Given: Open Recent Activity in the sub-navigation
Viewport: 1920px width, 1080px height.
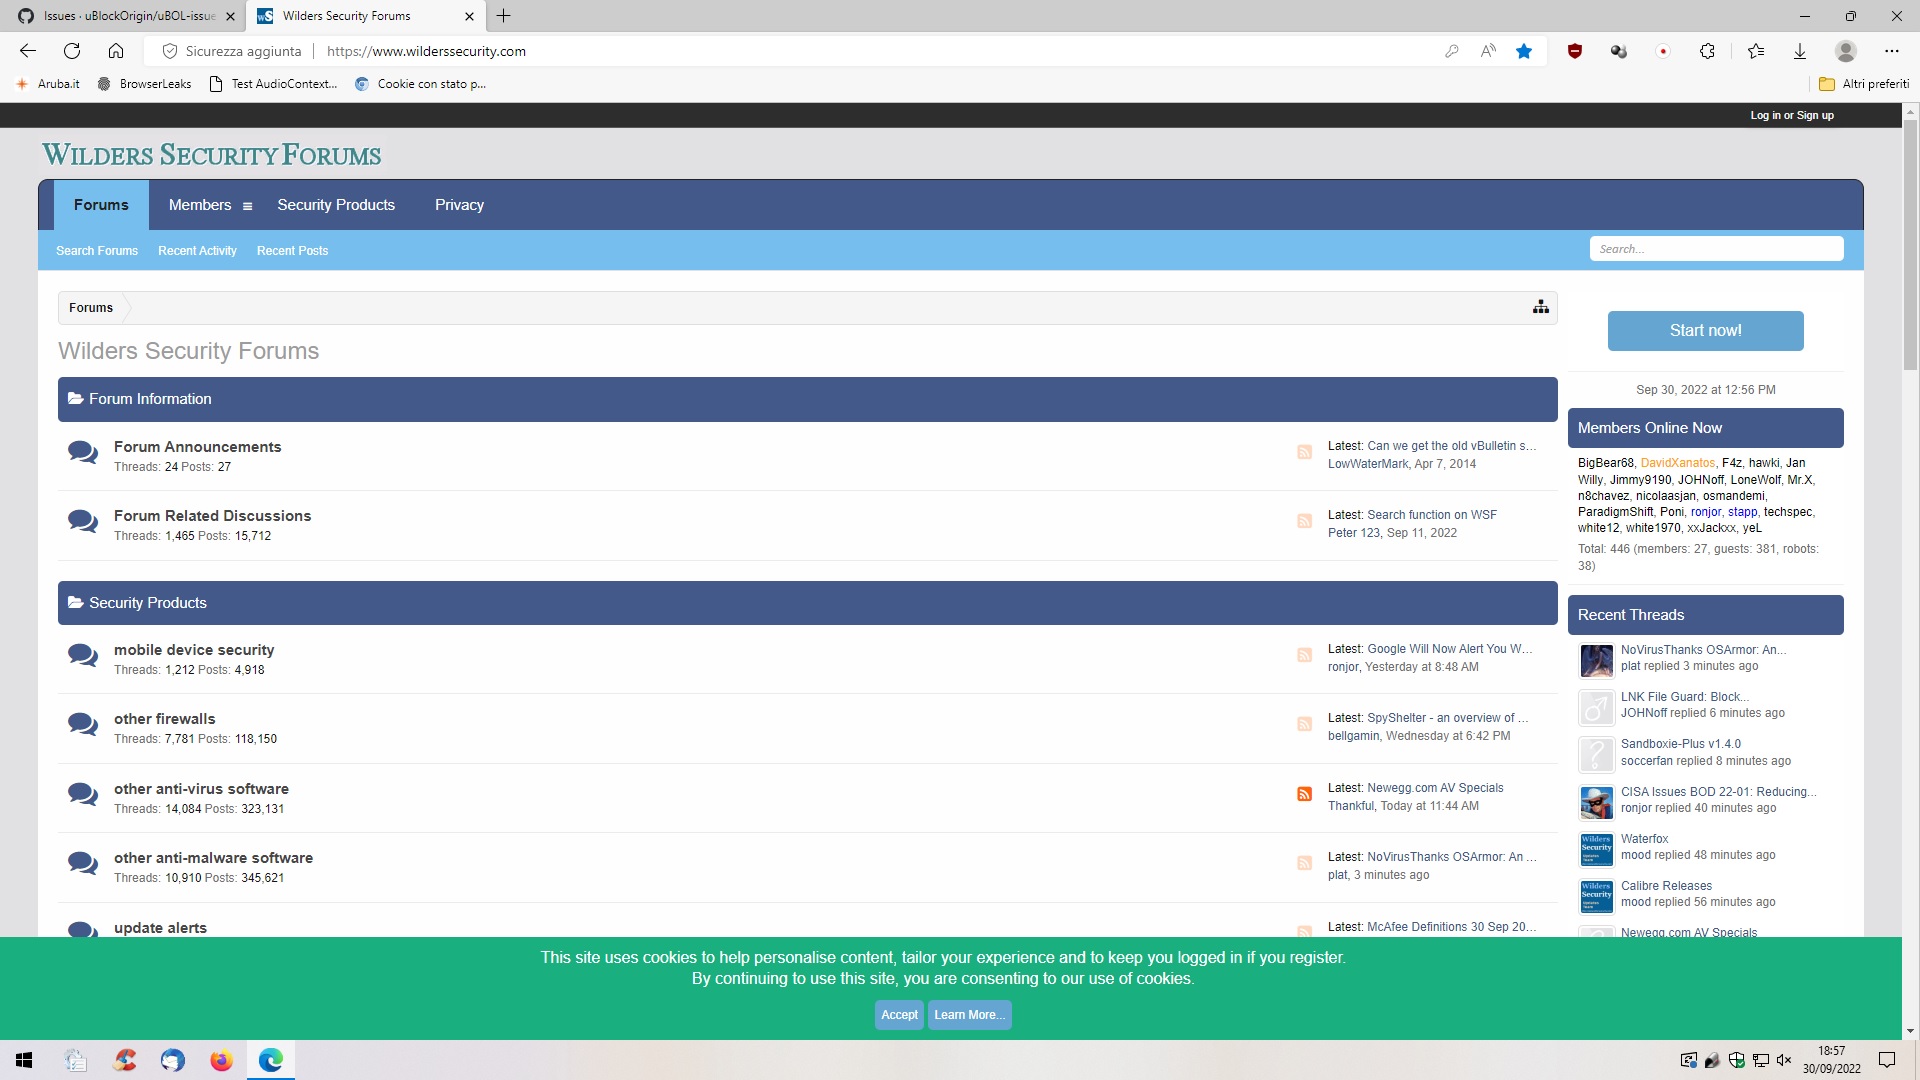Looking at the screenshot, I should click(x=197, y=251).
